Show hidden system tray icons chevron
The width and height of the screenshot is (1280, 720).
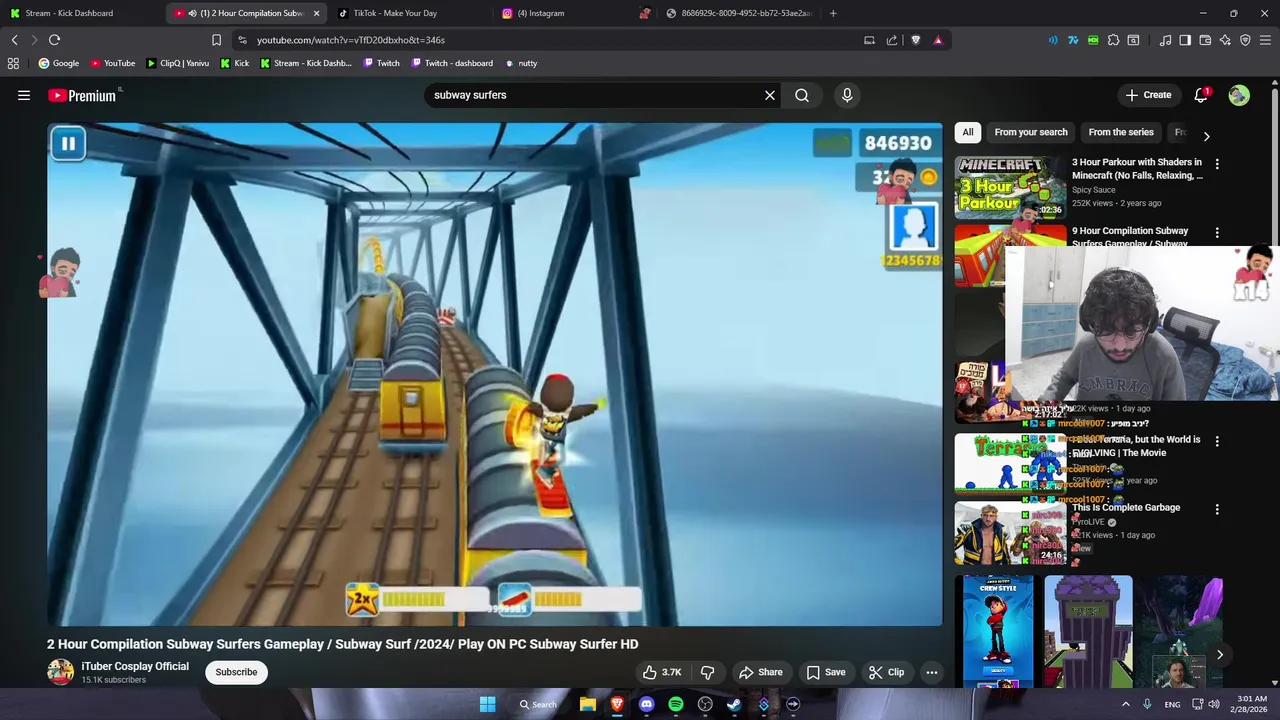[1125, 704]
